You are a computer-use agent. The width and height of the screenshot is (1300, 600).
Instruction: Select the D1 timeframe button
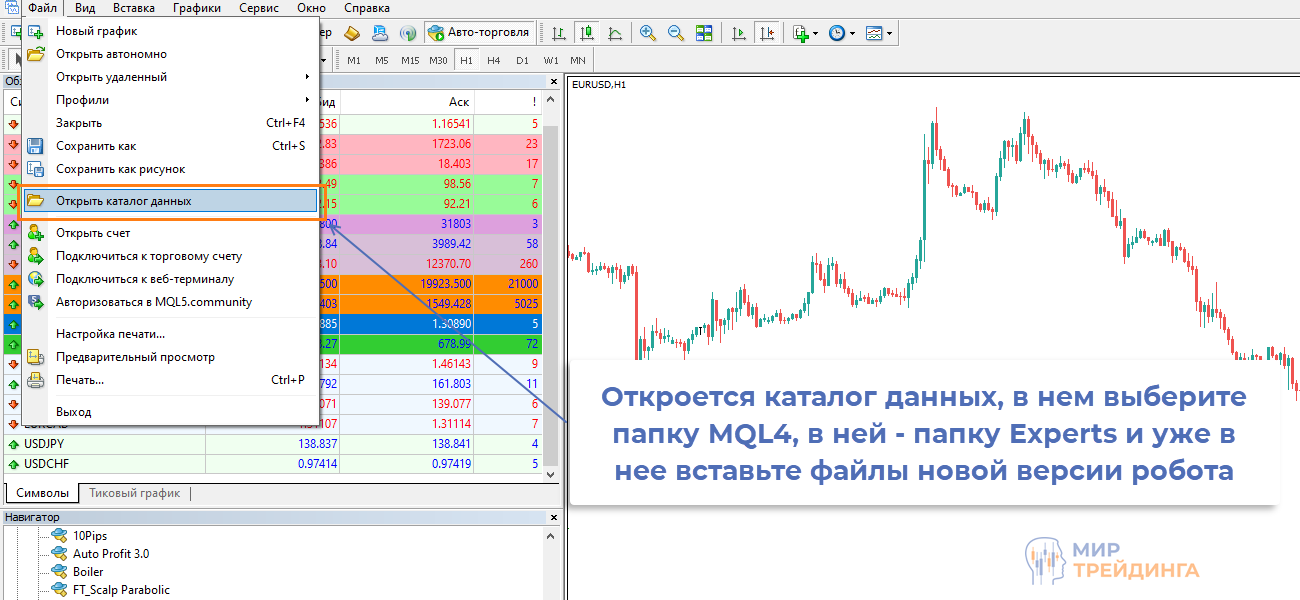(x=522, y=60)
